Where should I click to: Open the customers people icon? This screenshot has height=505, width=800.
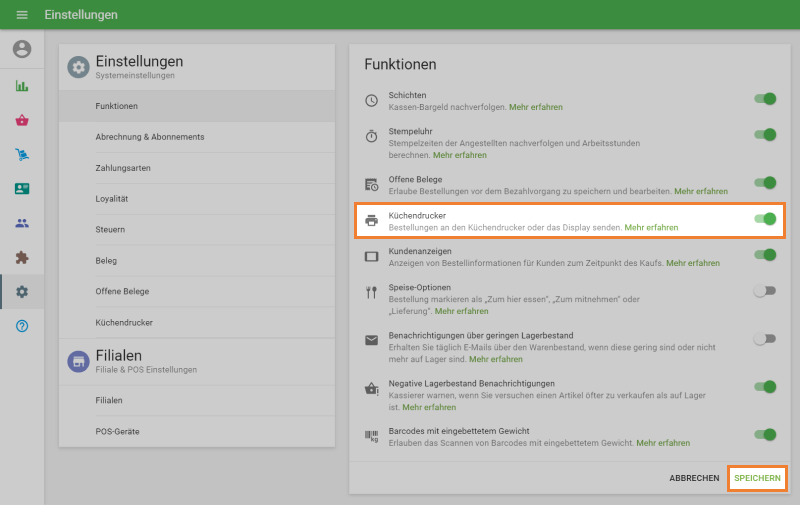pos(22,223)
